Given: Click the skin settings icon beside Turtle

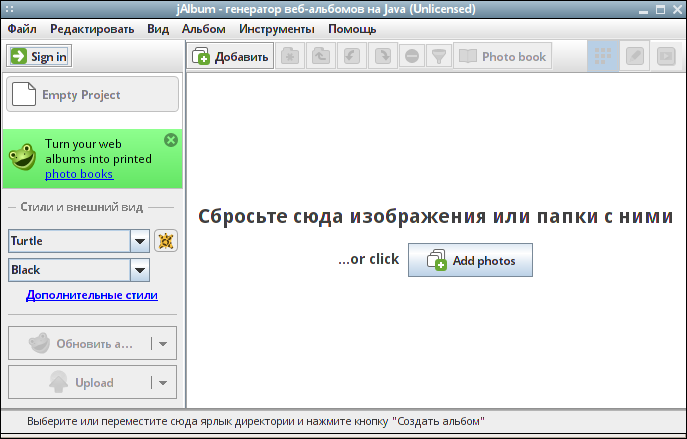Looking at the screenshot, I should (x=166, y=241).
